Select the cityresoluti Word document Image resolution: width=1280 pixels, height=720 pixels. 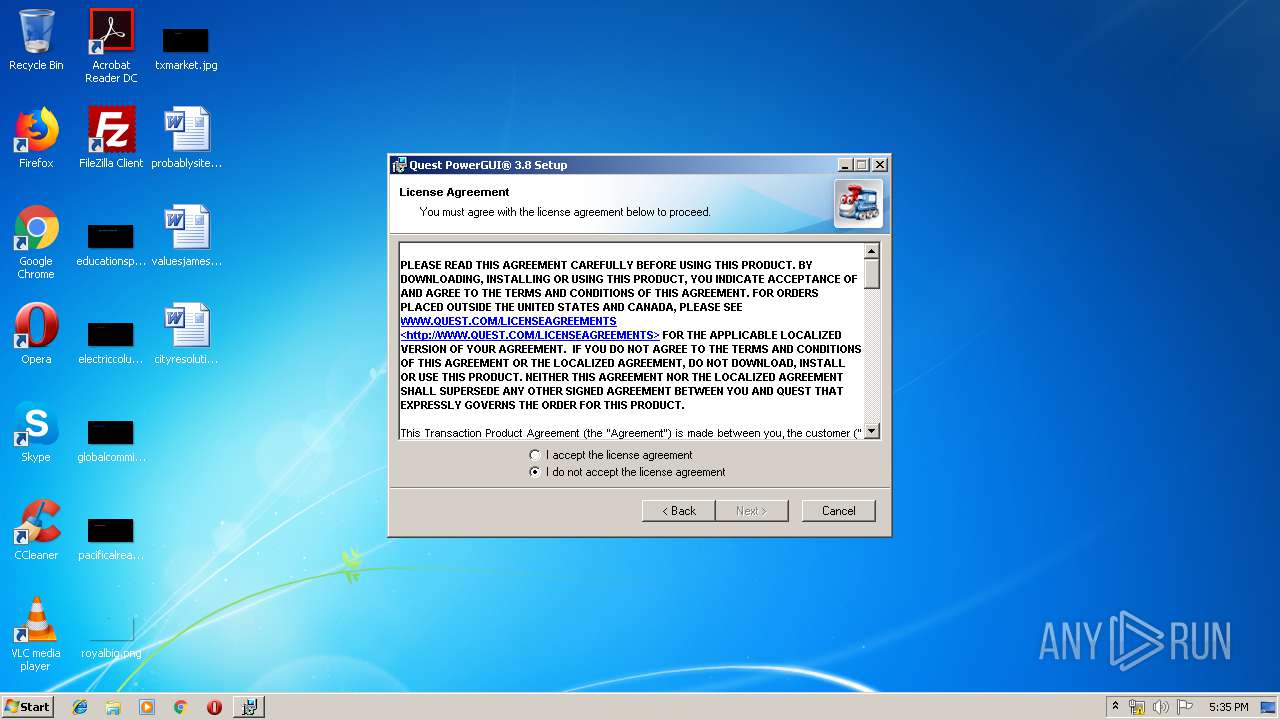(187, 334)
